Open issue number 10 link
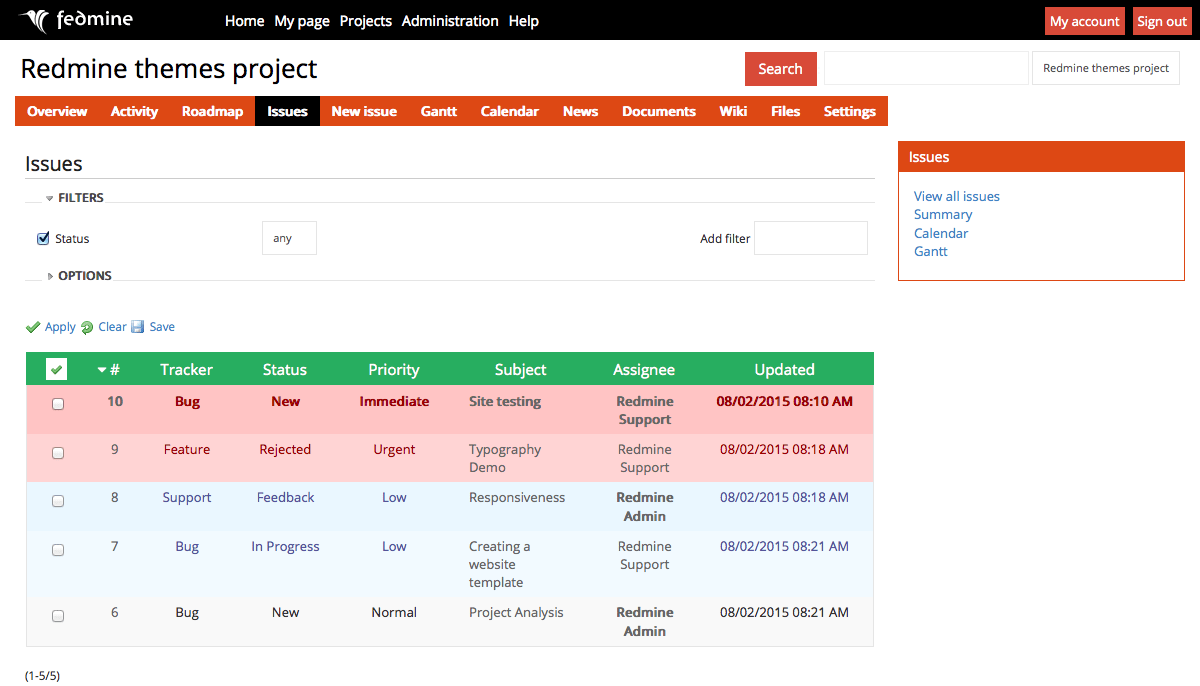 115,401
